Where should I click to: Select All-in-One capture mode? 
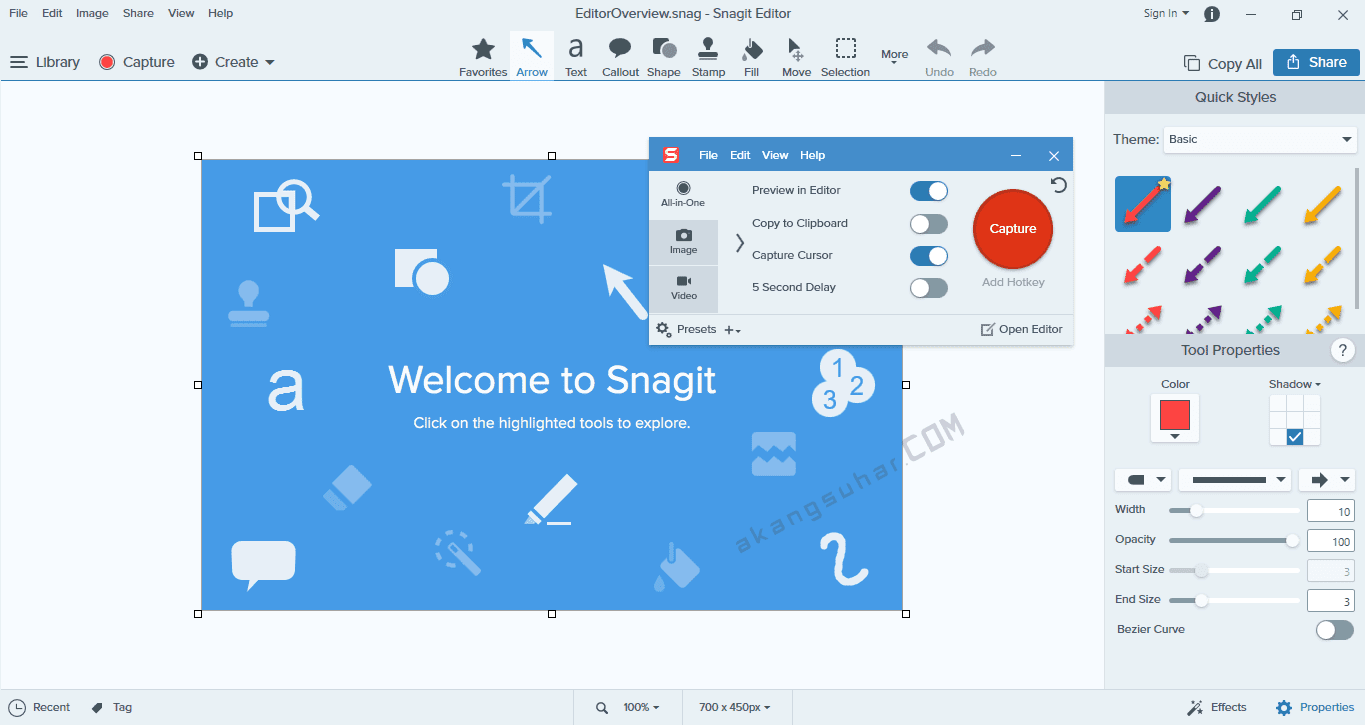pos(683,194)
